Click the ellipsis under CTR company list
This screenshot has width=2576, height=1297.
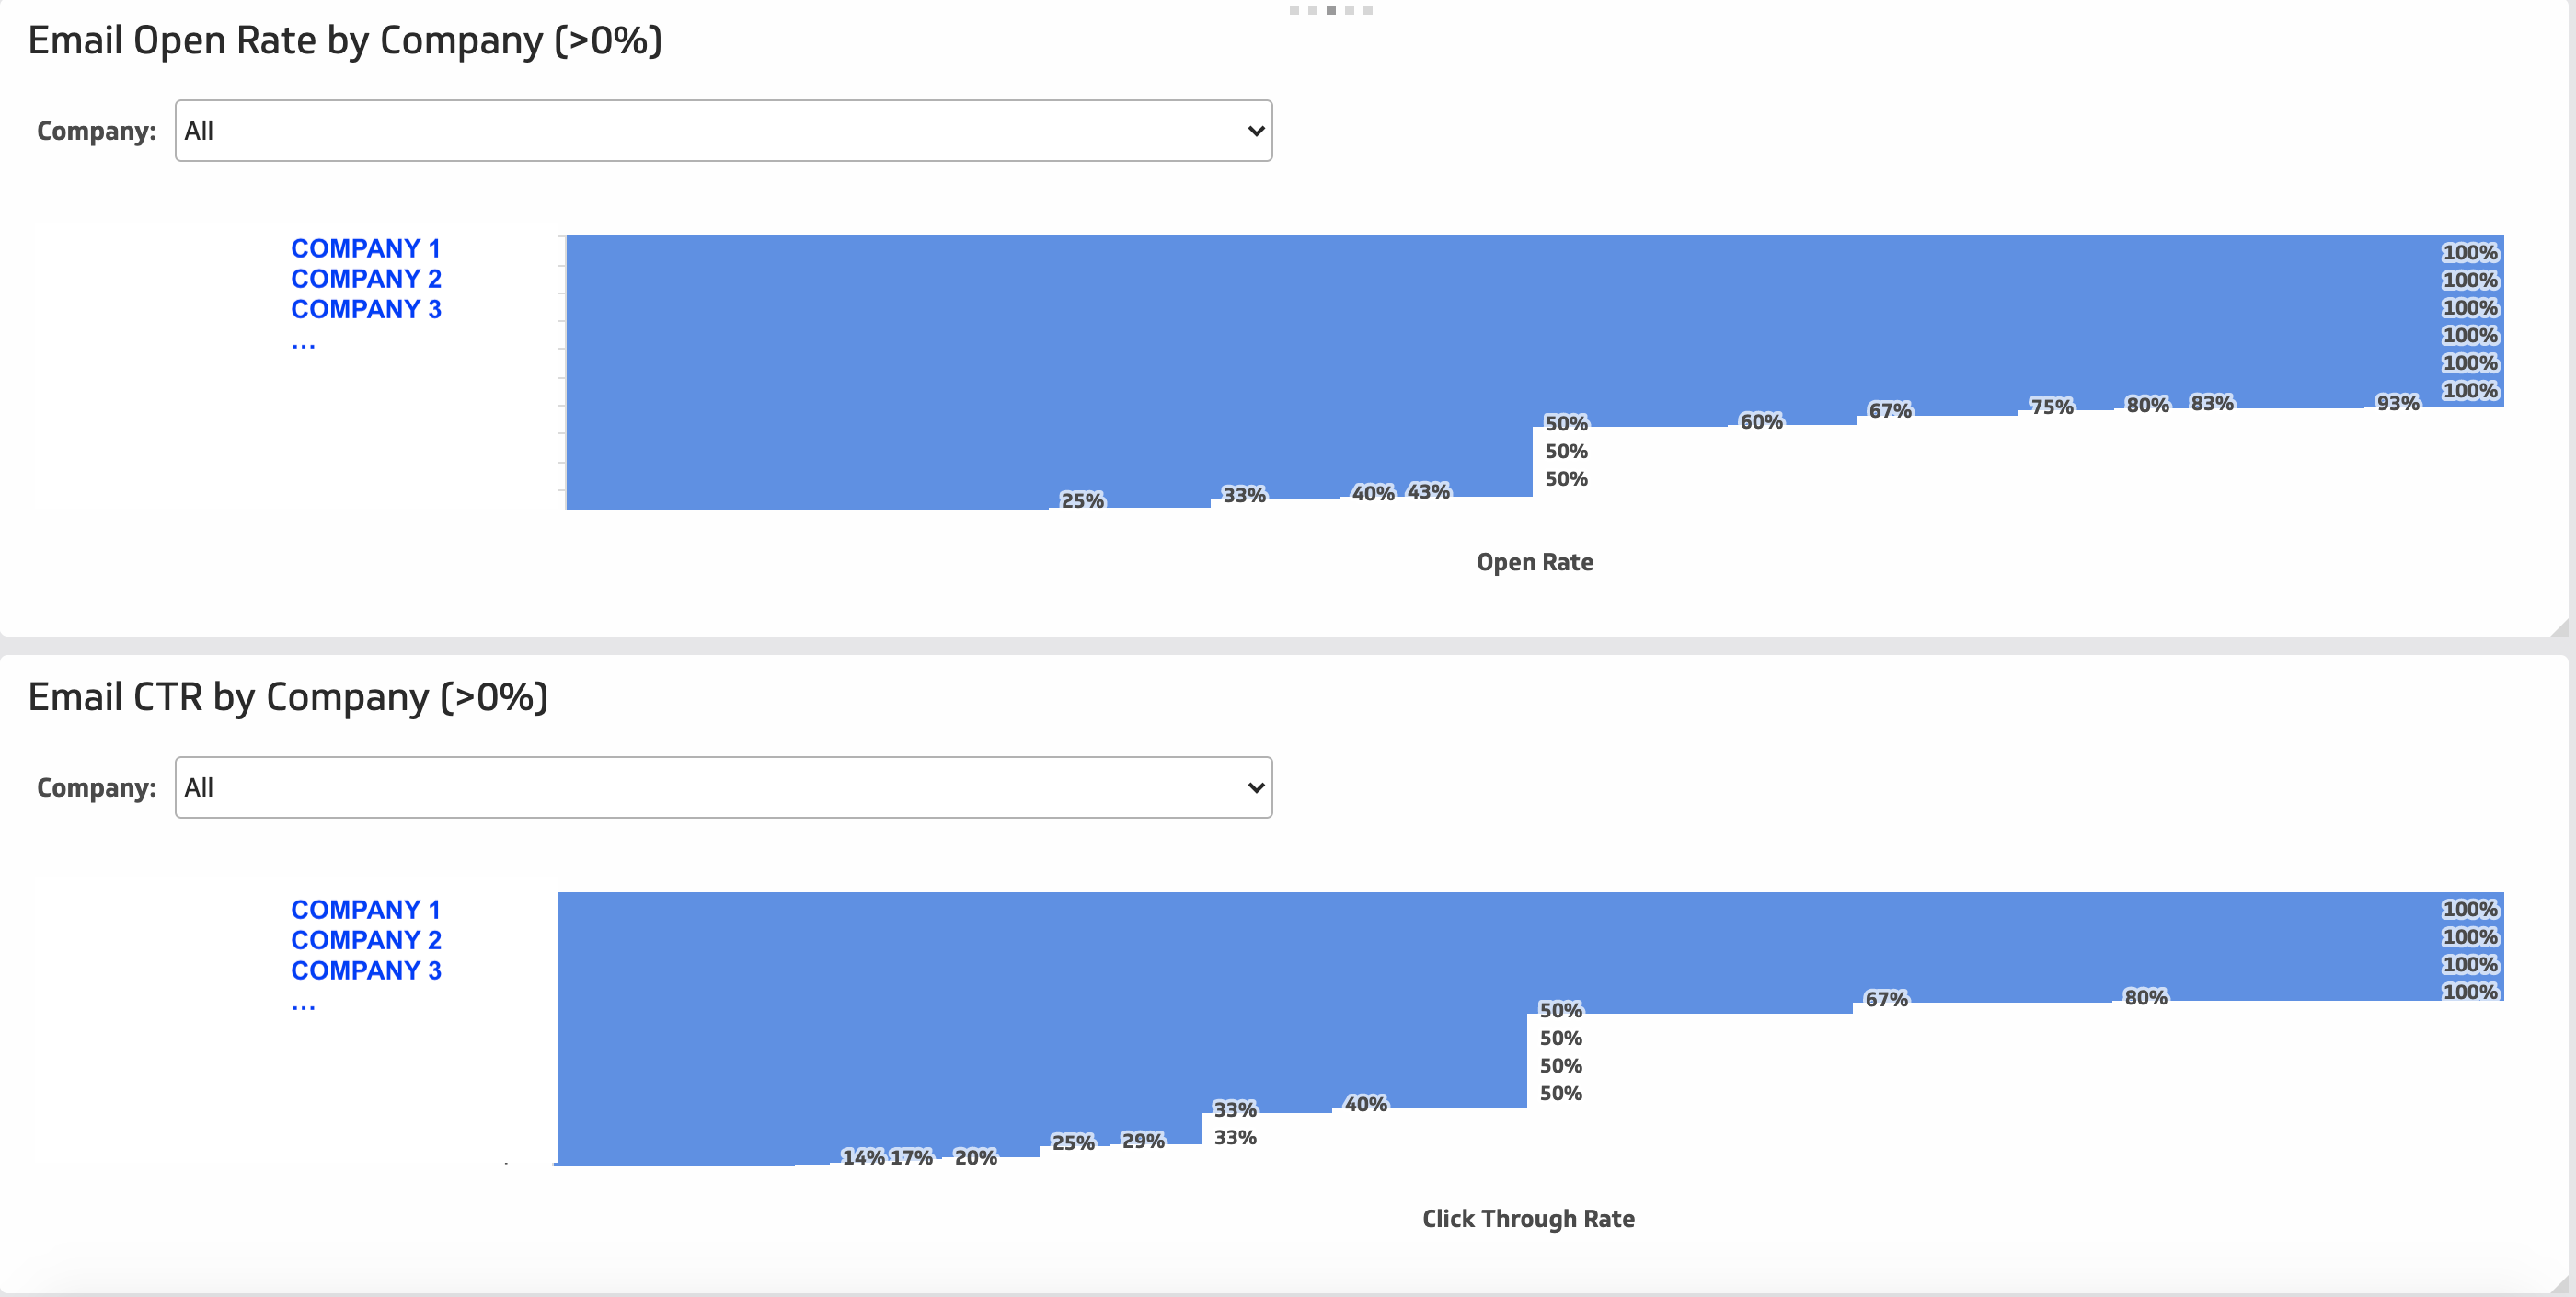point(304,1005)
